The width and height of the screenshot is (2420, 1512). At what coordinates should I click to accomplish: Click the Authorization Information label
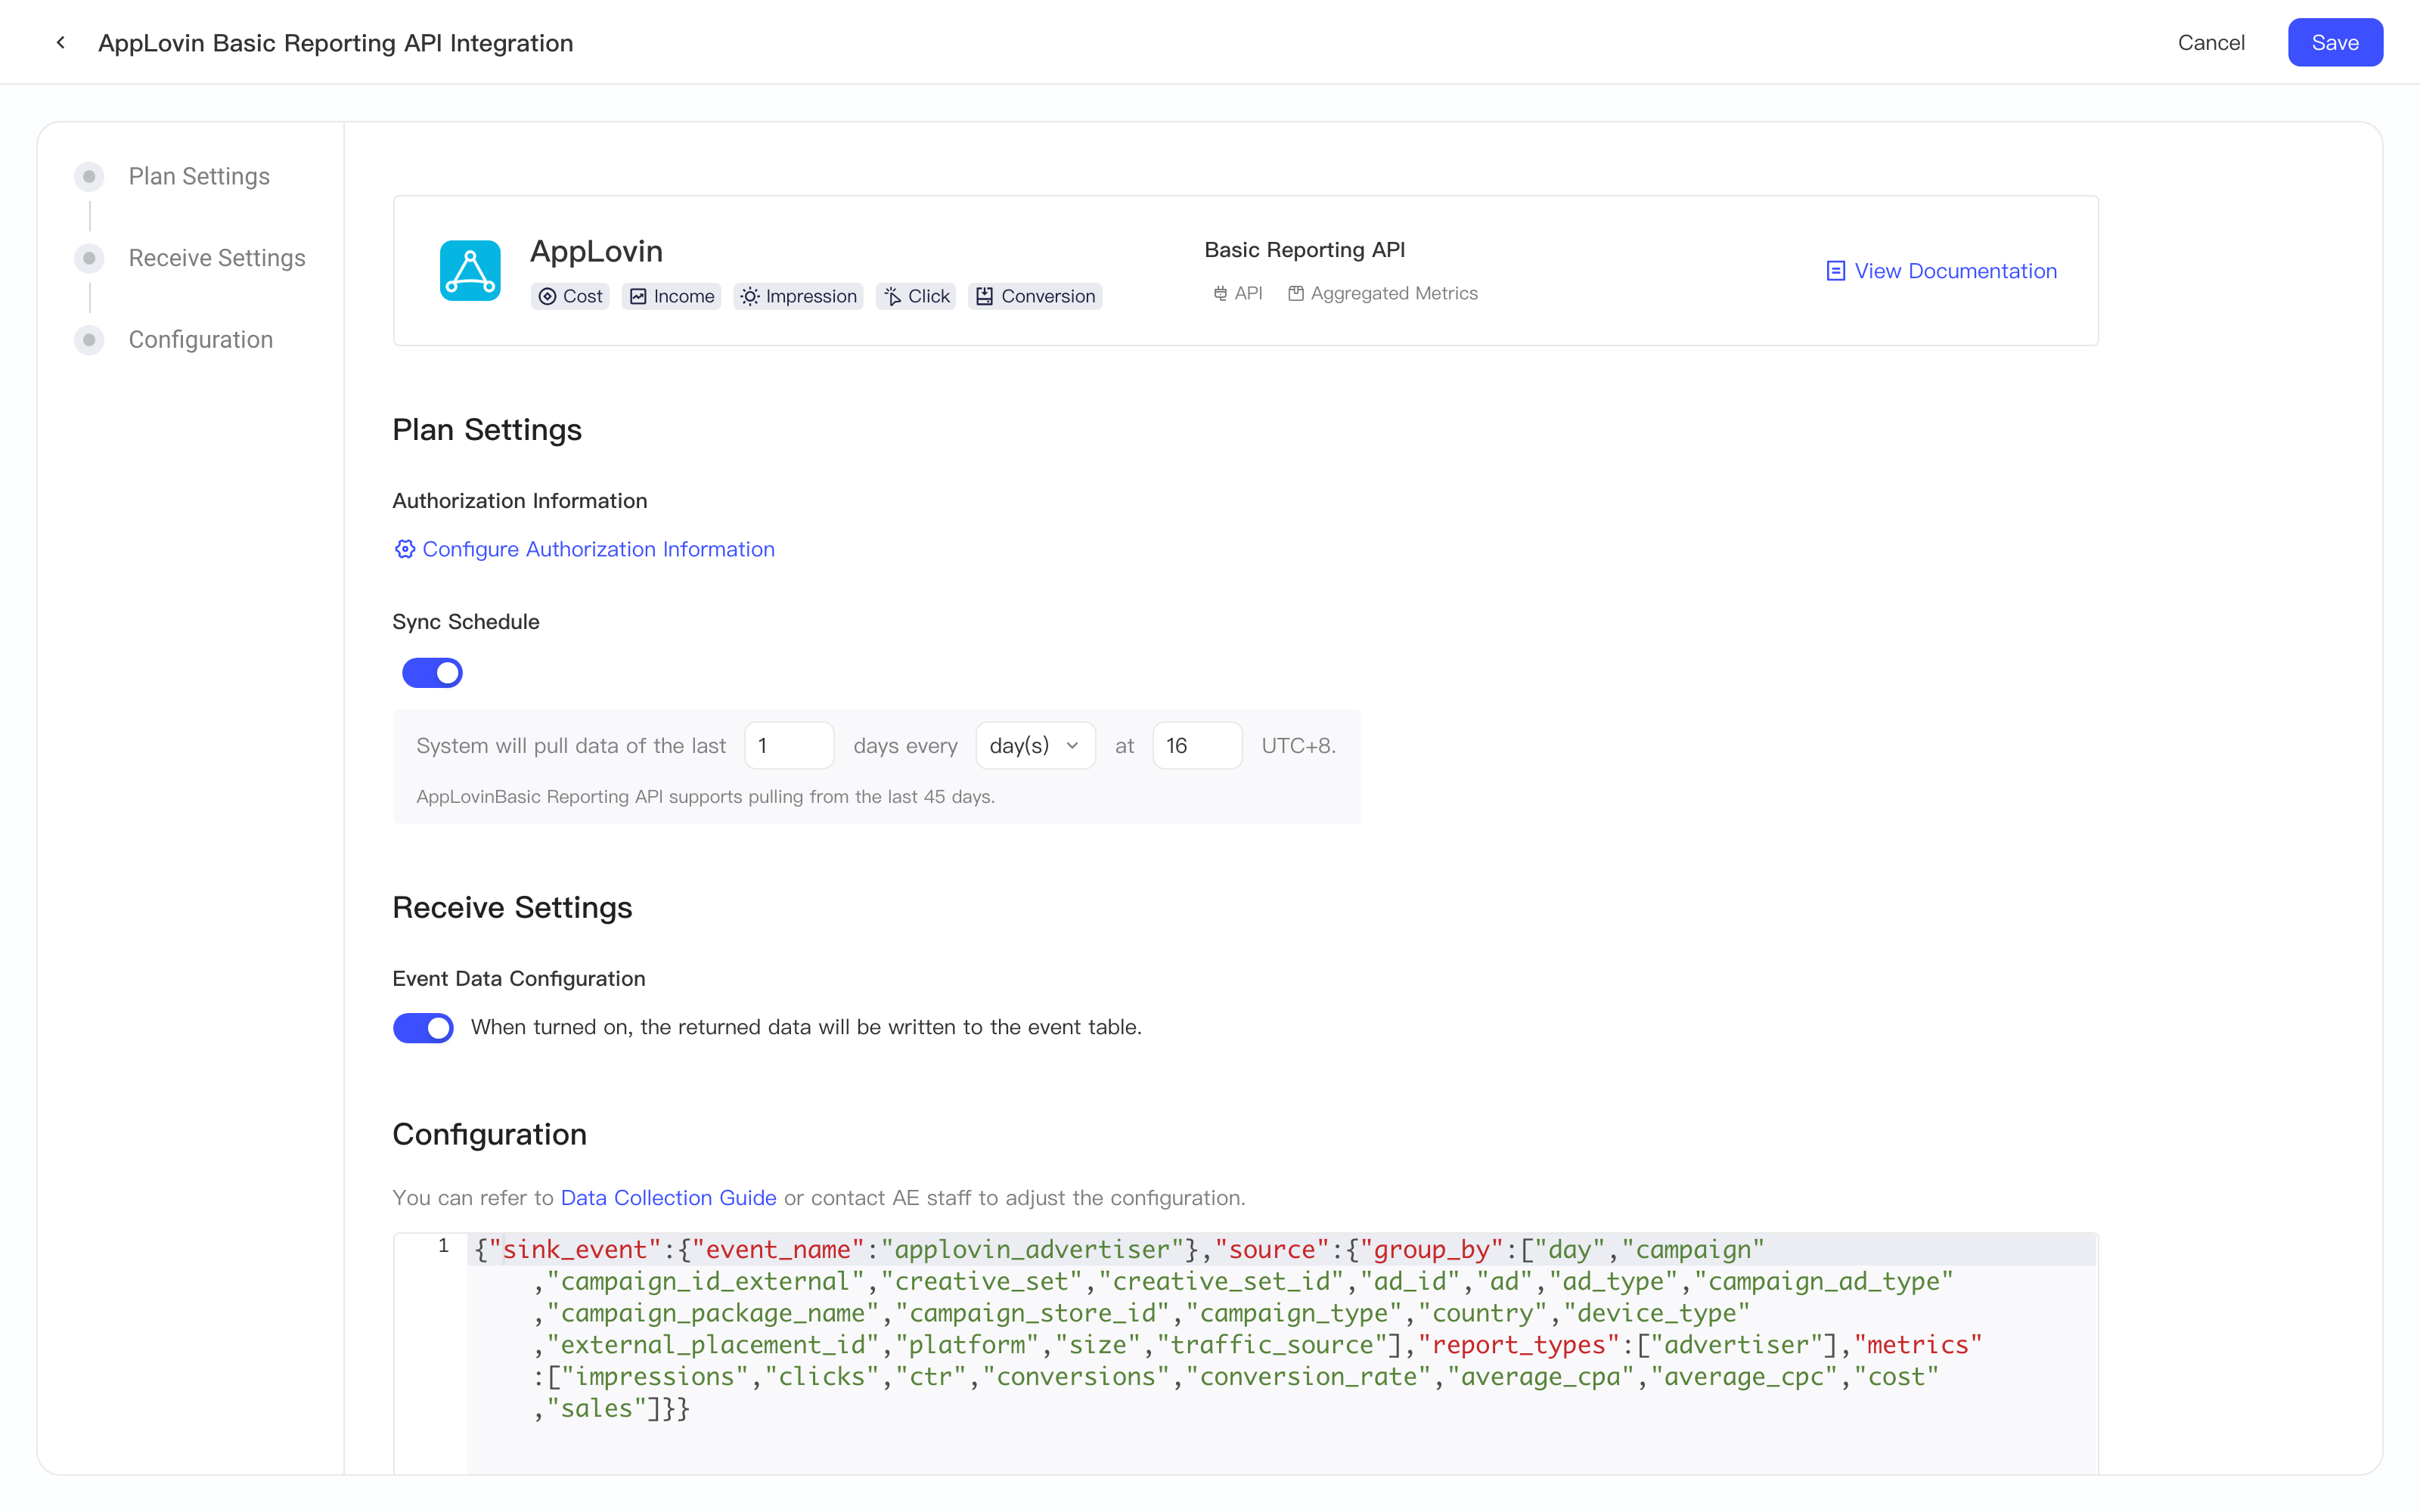(519, 500)
